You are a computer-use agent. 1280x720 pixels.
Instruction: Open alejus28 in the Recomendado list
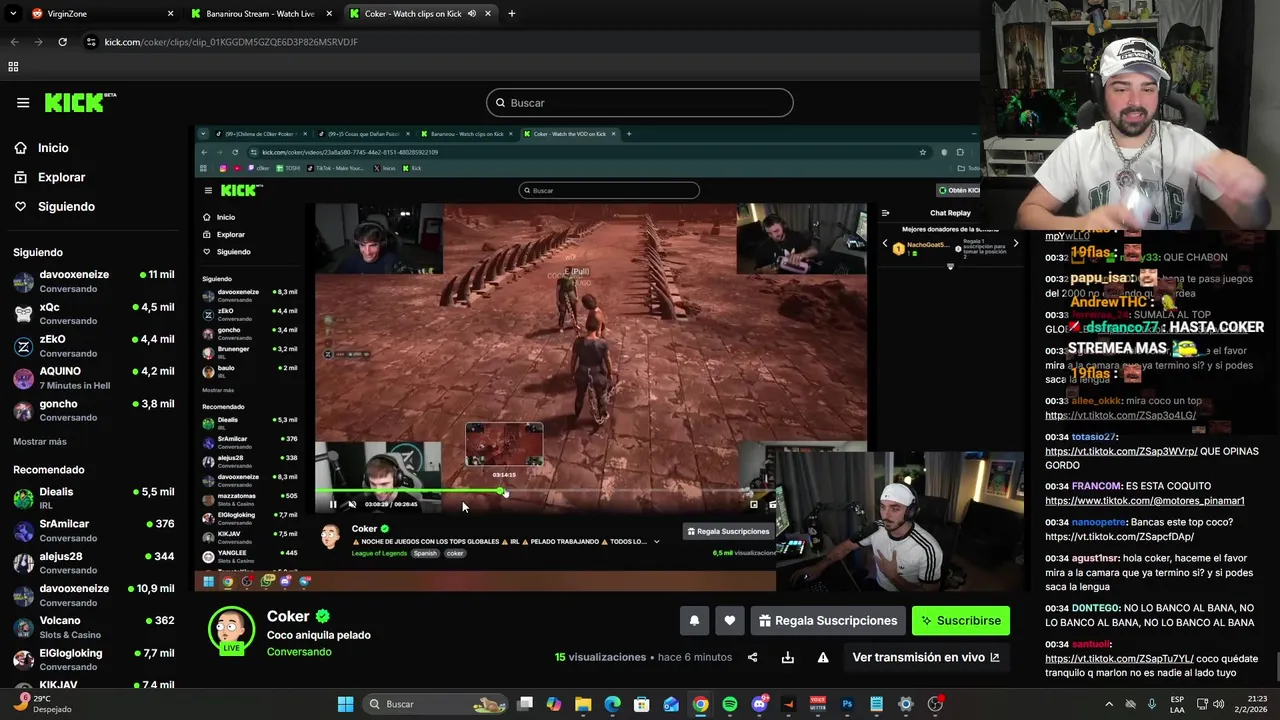94,562
